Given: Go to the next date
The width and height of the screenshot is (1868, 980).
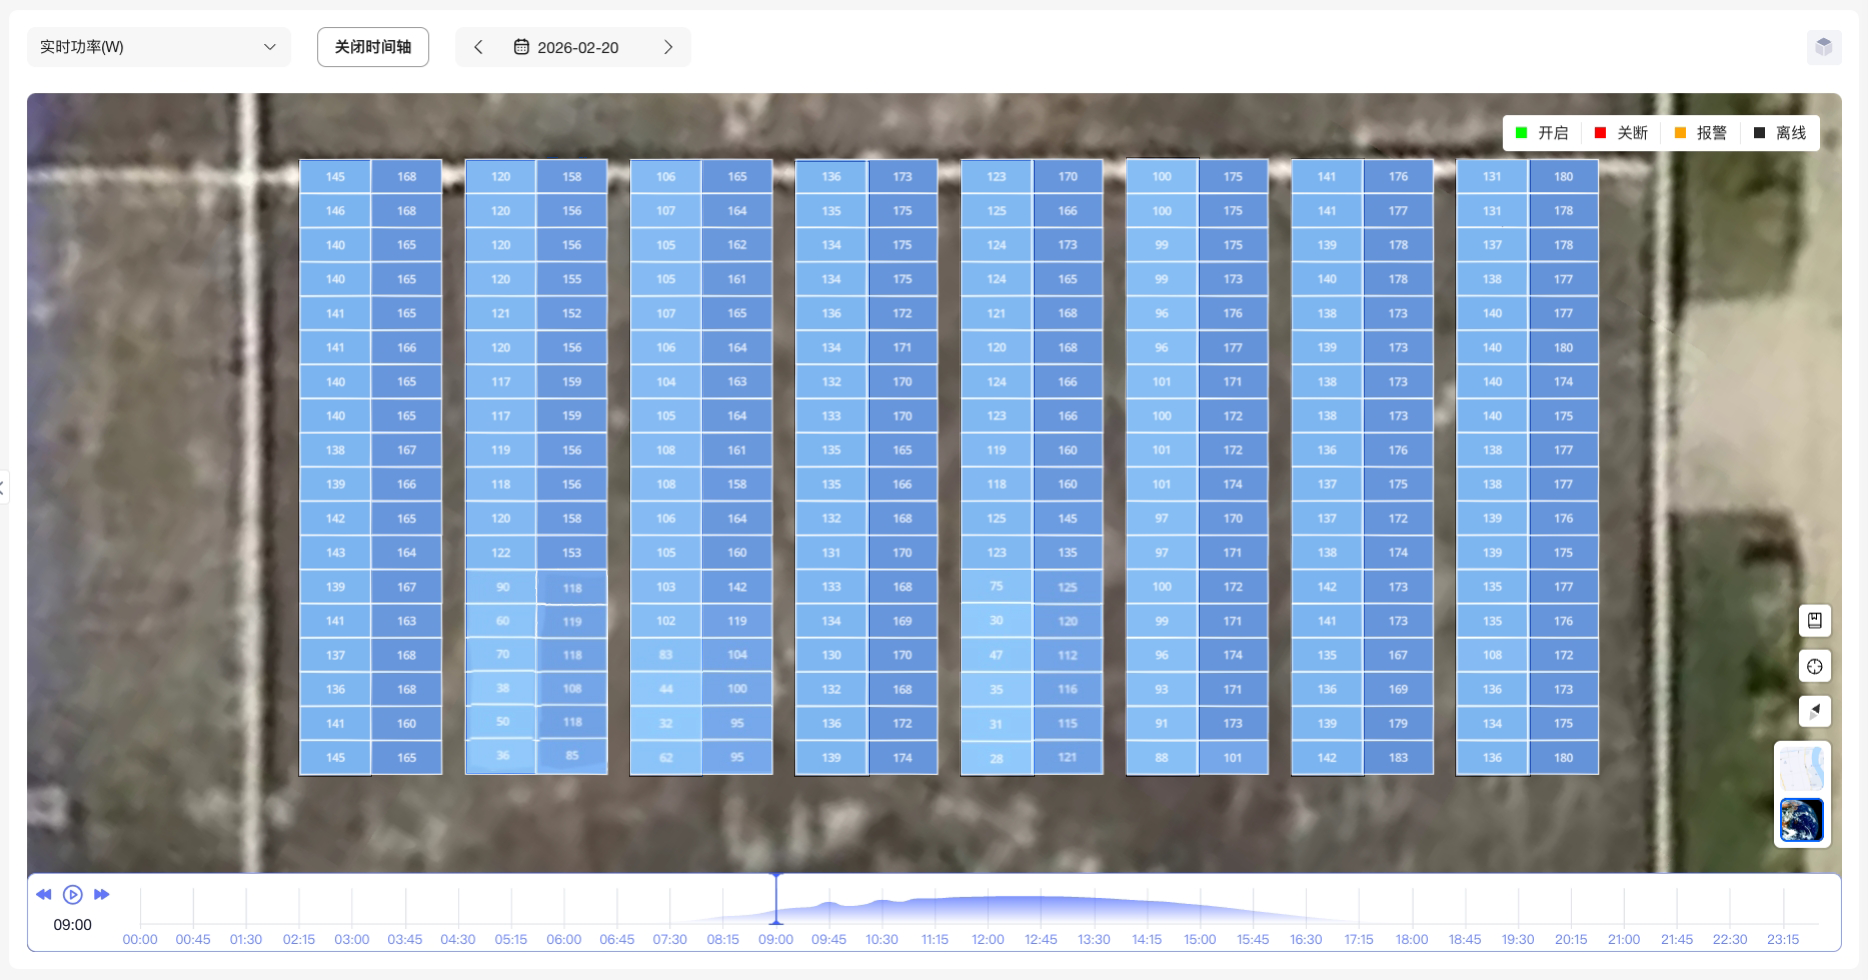Looking at the screenshot, I should pyautogui.click(x=668, y=47).
